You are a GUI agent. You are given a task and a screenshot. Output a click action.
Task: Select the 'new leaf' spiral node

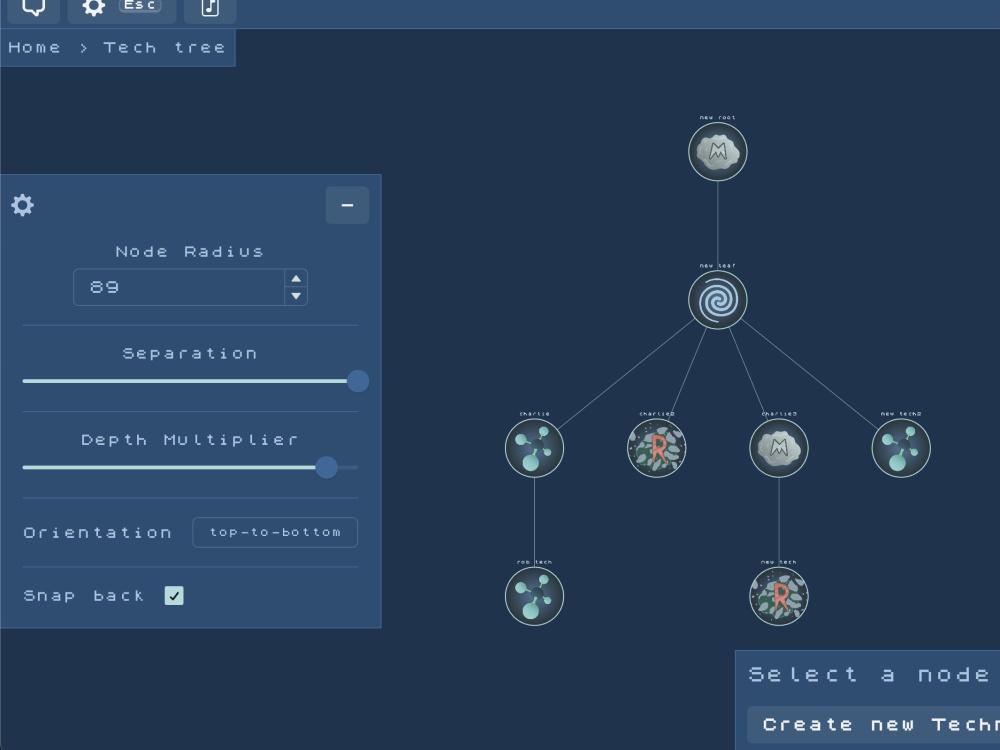pyautogui.click(x=717, y=300)
